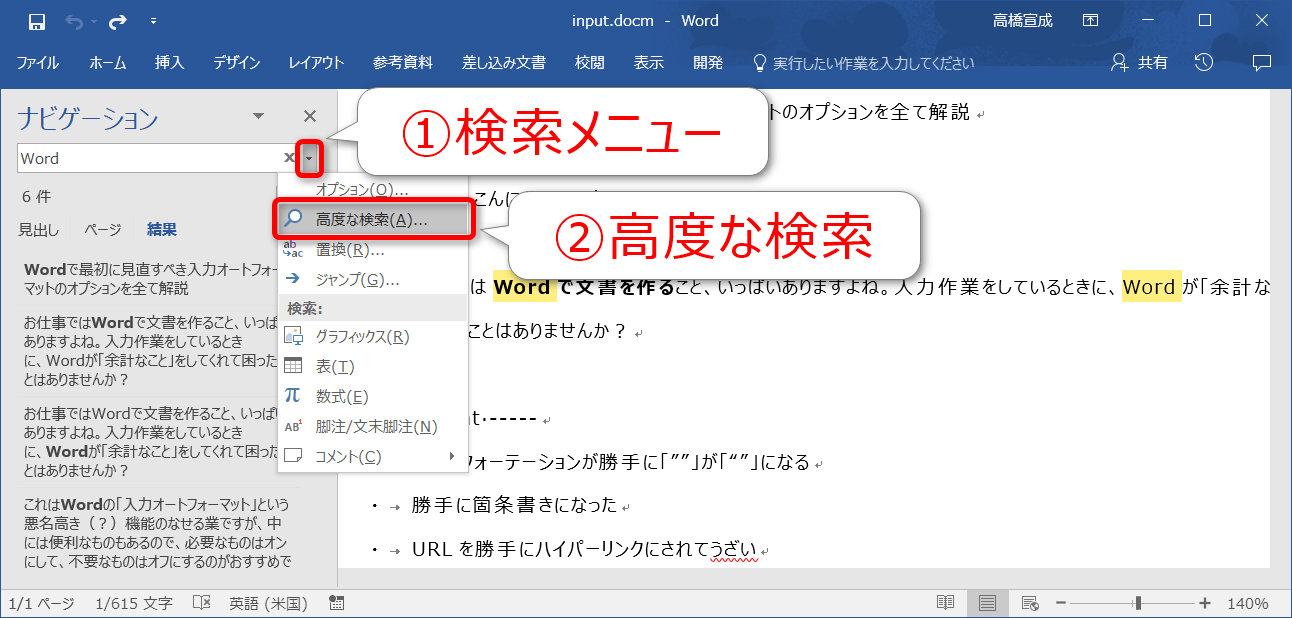Click language indicator 英語 (米国)
This screenshot has width=1292, height=618.
click(268, 603)
